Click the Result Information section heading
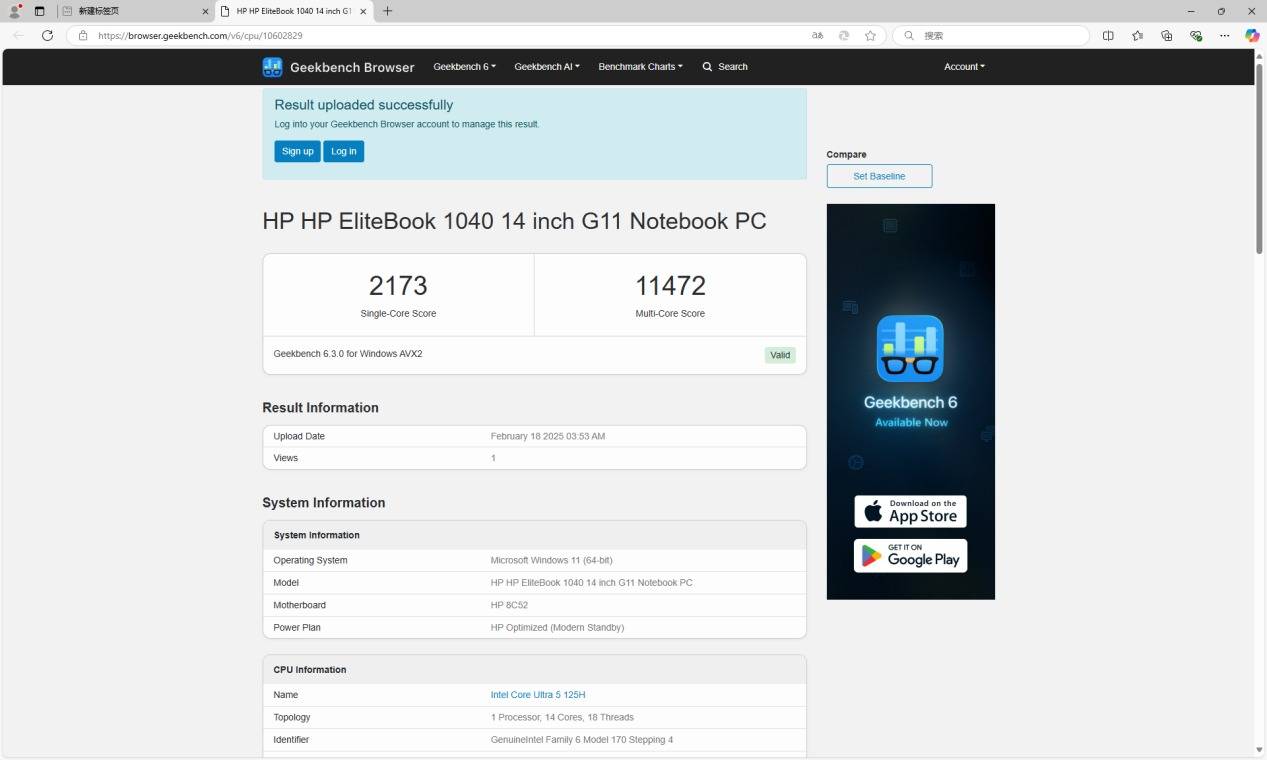This screenshot has width=1267, height=760. [320, 408]
